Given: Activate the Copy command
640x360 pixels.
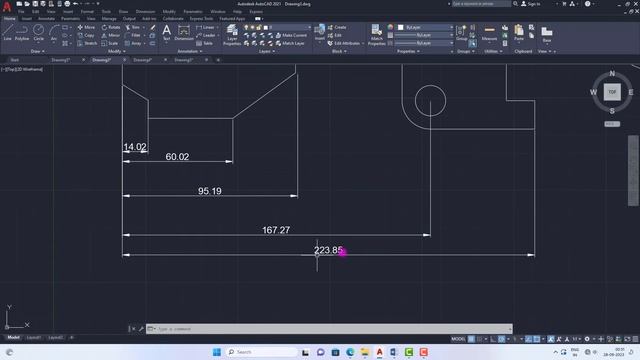Looking at the screenshot, I should pyautogui.click(x=86, y=36).
